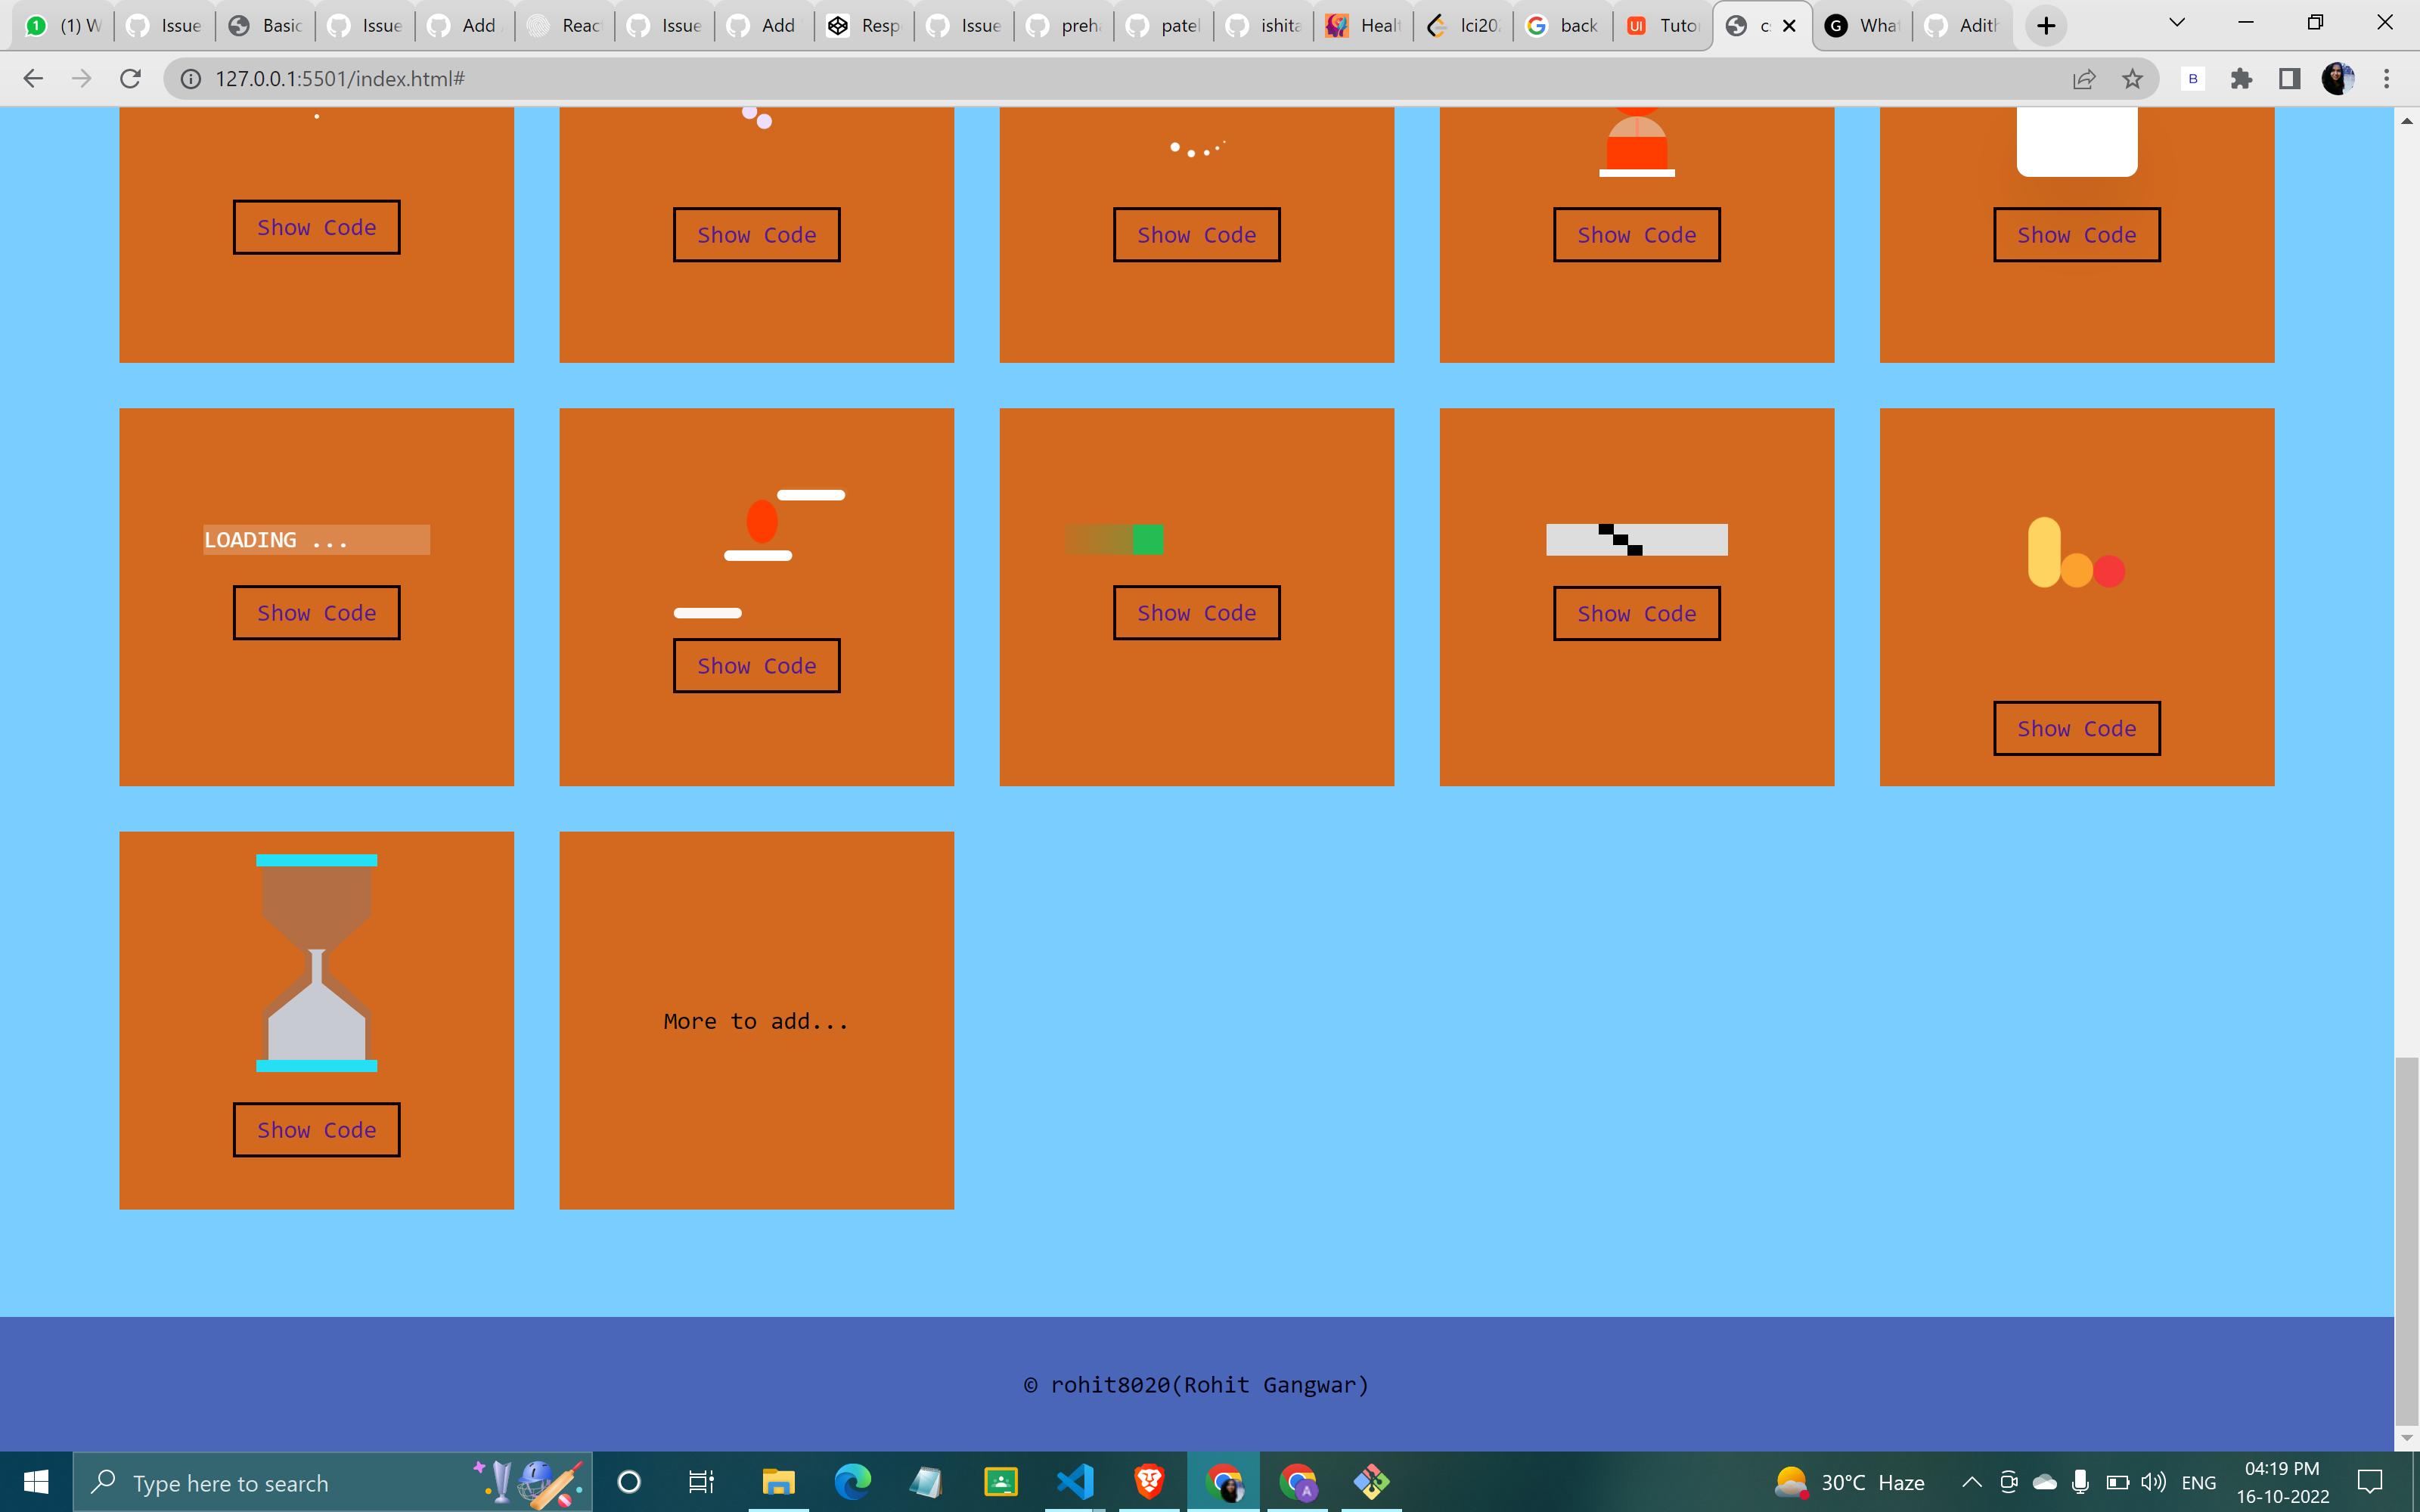
Task: Click Show Code beside the LOADING bar
Action: 316,612
